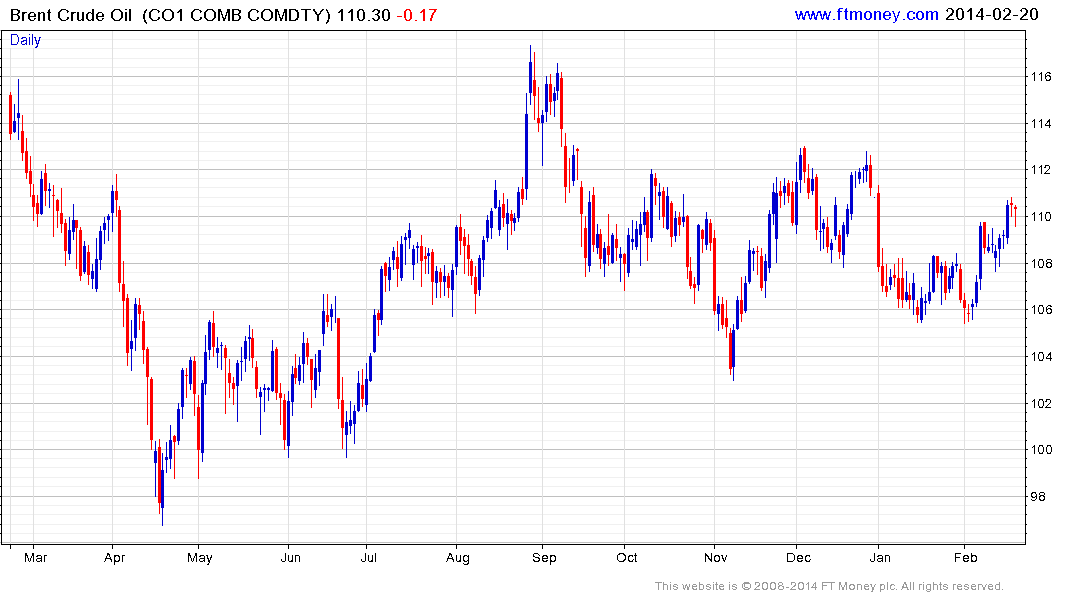This screenshot has height=600, width=1075.
Task: Click the Oct month label
Action: pos(627,557)
